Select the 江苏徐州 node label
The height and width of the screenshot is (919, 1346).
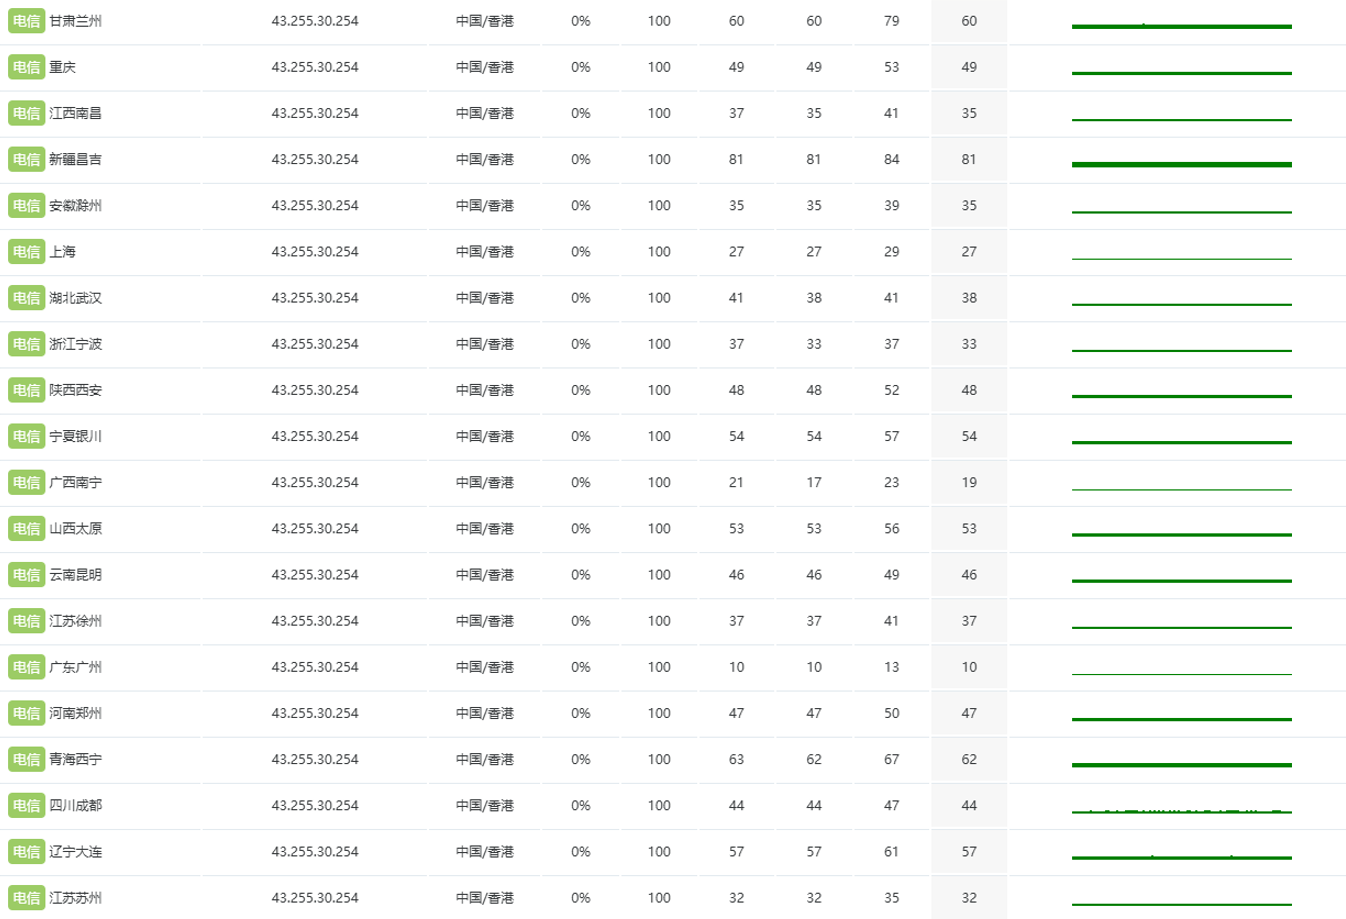76,621
